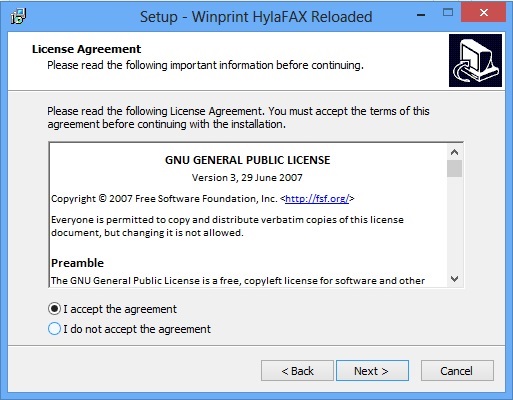Click the Version 3, 29 June 2007 line
Image resolution: width=513 pixels, height=400 pixels.
point(247,177)
